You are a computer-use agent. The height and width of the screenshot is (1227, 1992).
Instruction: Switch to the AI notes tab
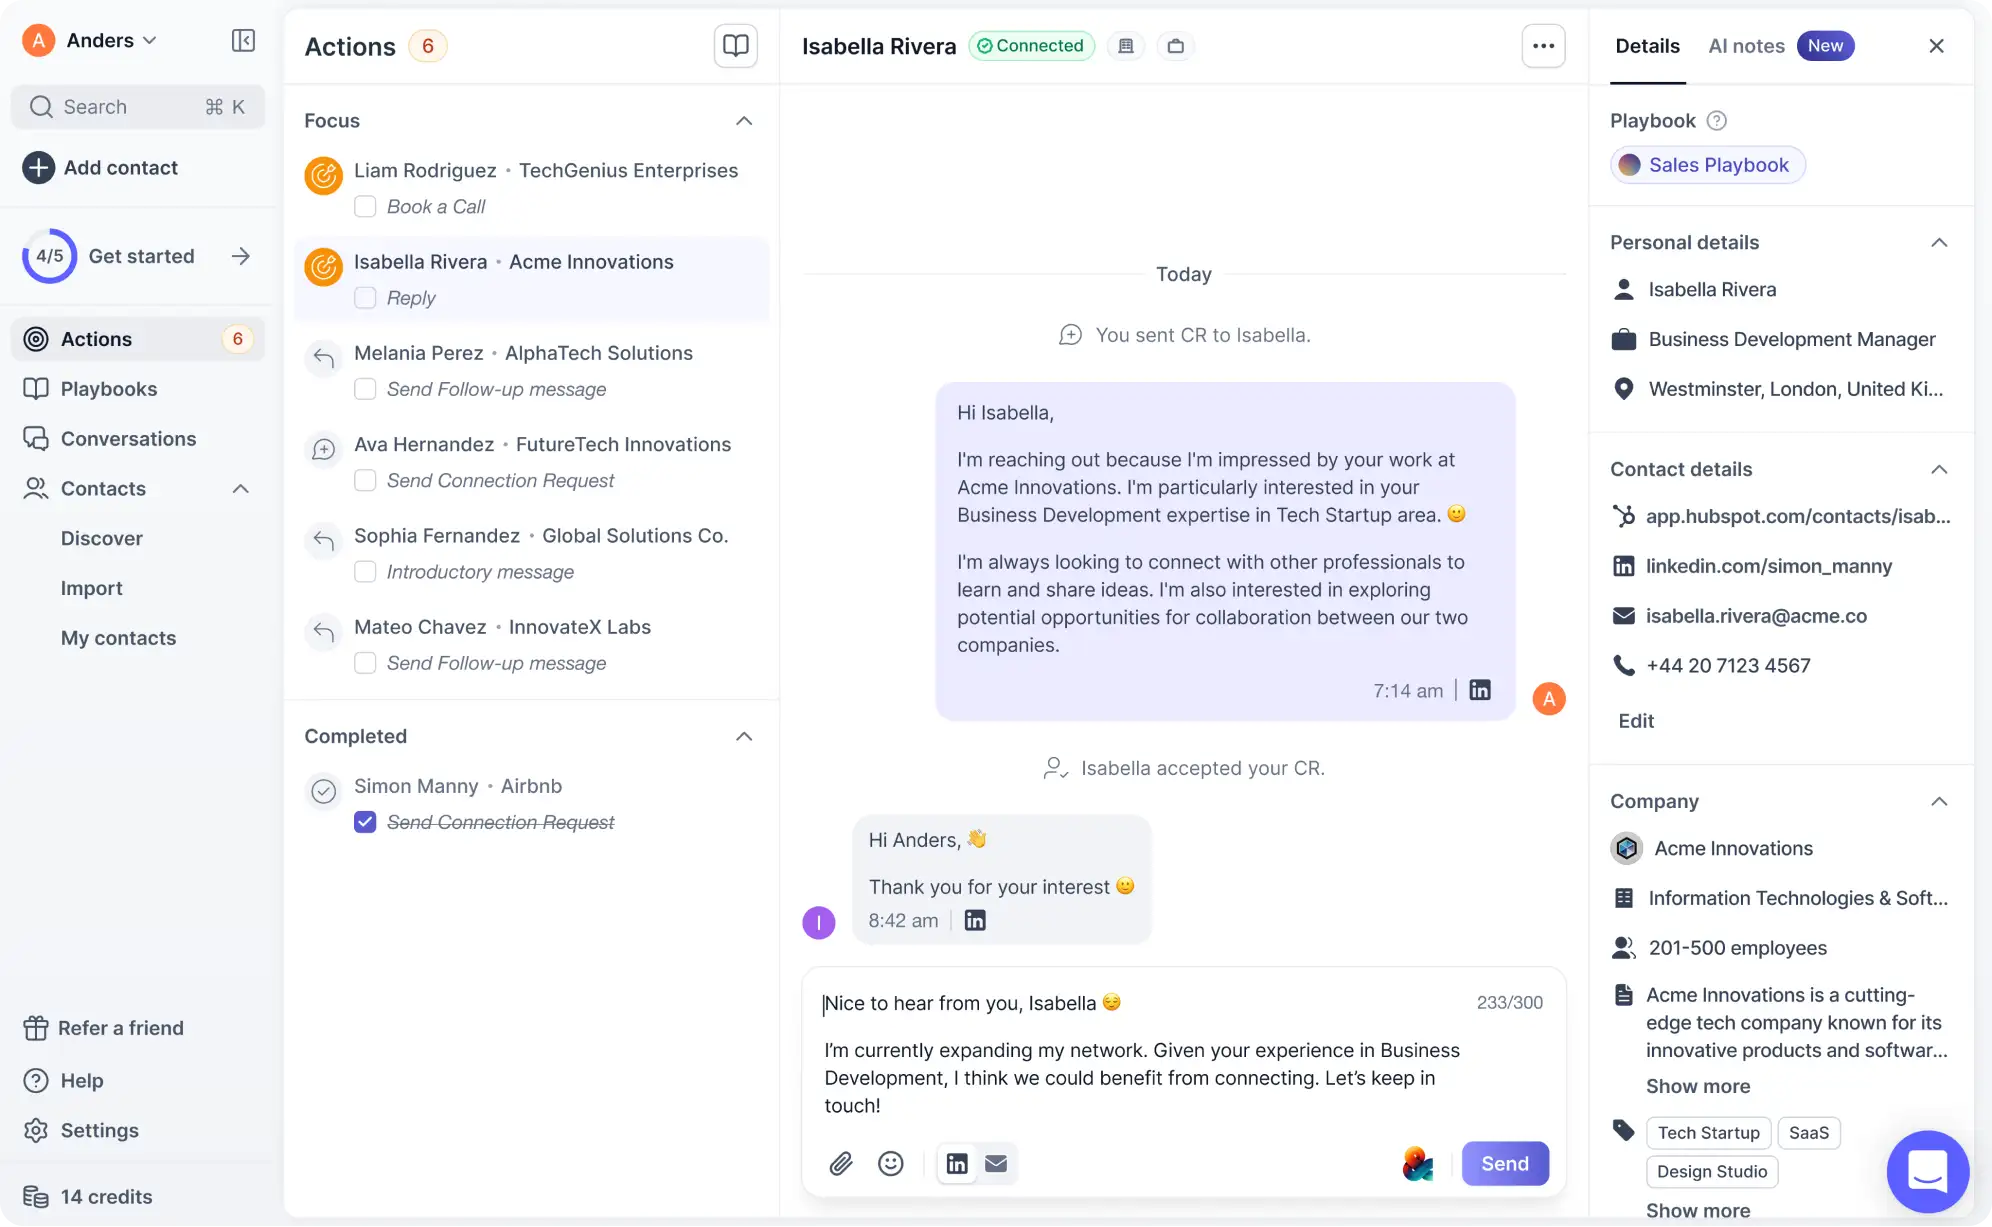click(x=1746, y=46)
